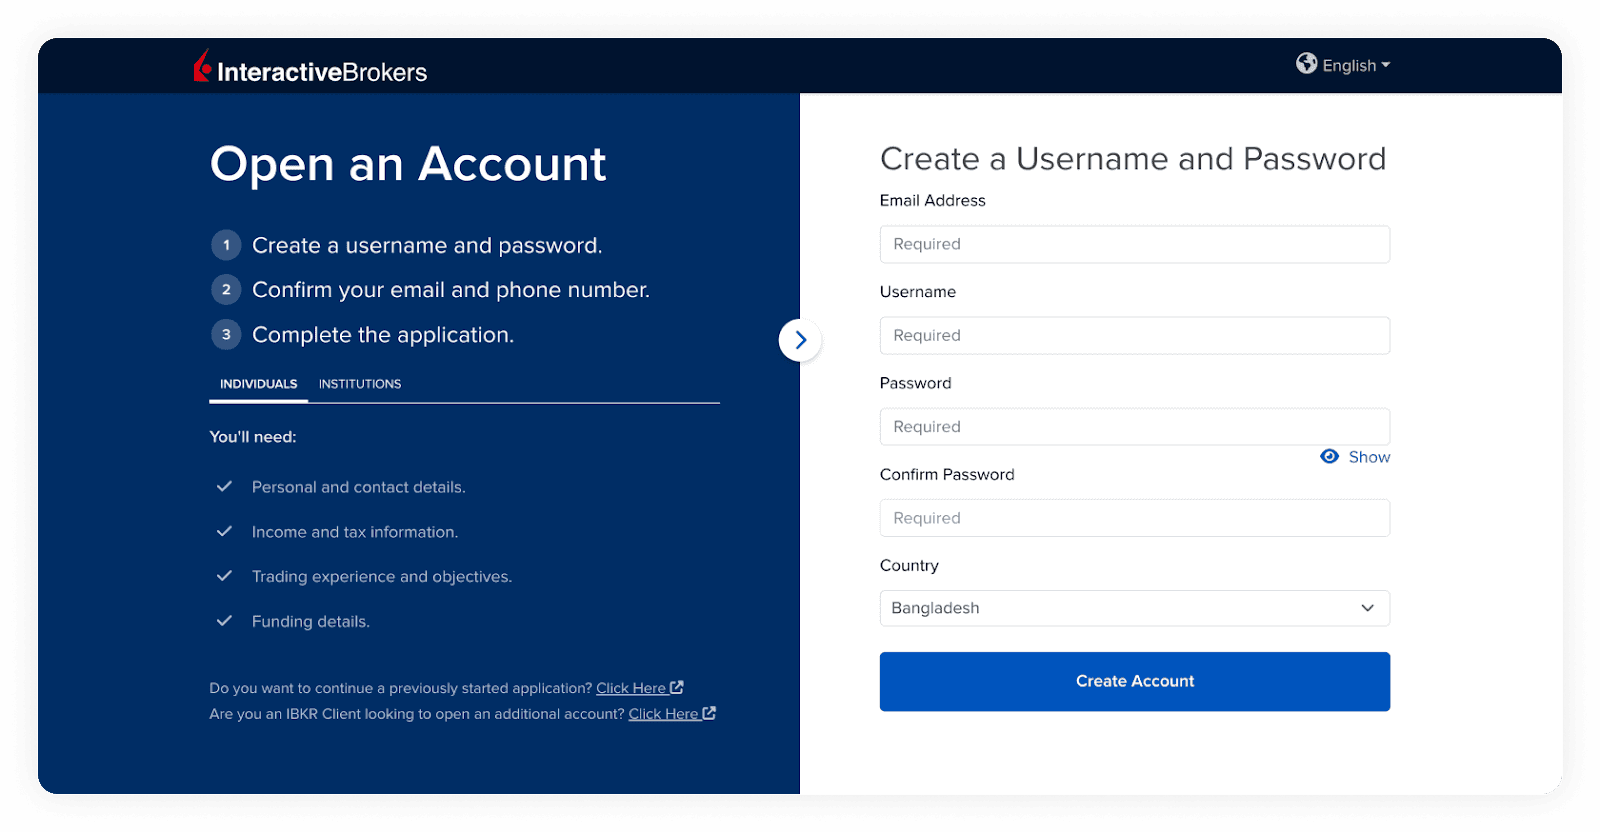Screen dimensions: 1600x832
Task: Click 'Create a username and password.' step text
Action: click(427, 246)
